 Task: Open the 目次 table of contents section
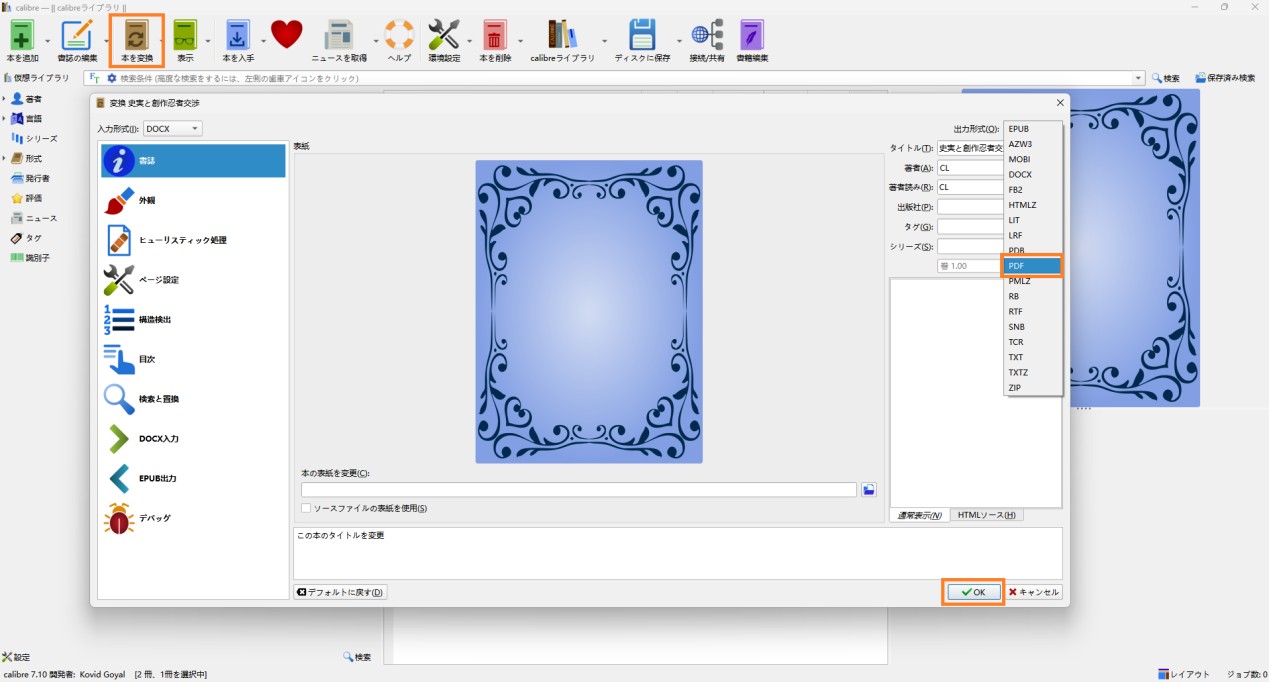coord(193,359)
